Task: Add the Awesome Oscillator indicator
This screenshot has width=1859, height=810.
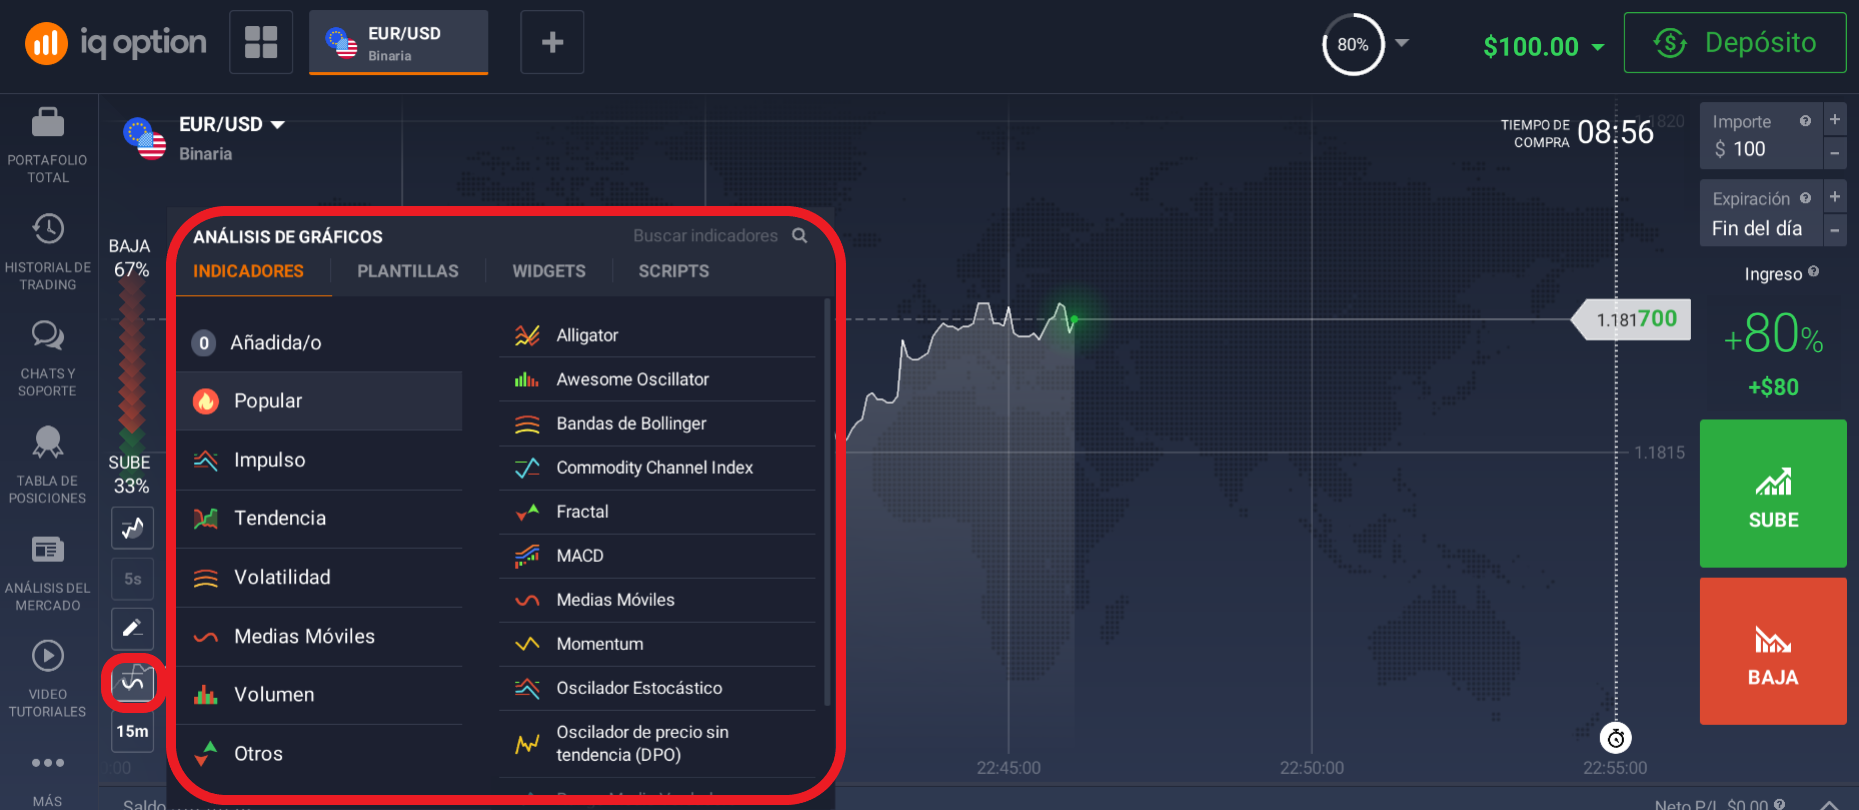Action: tap(658, 379)
